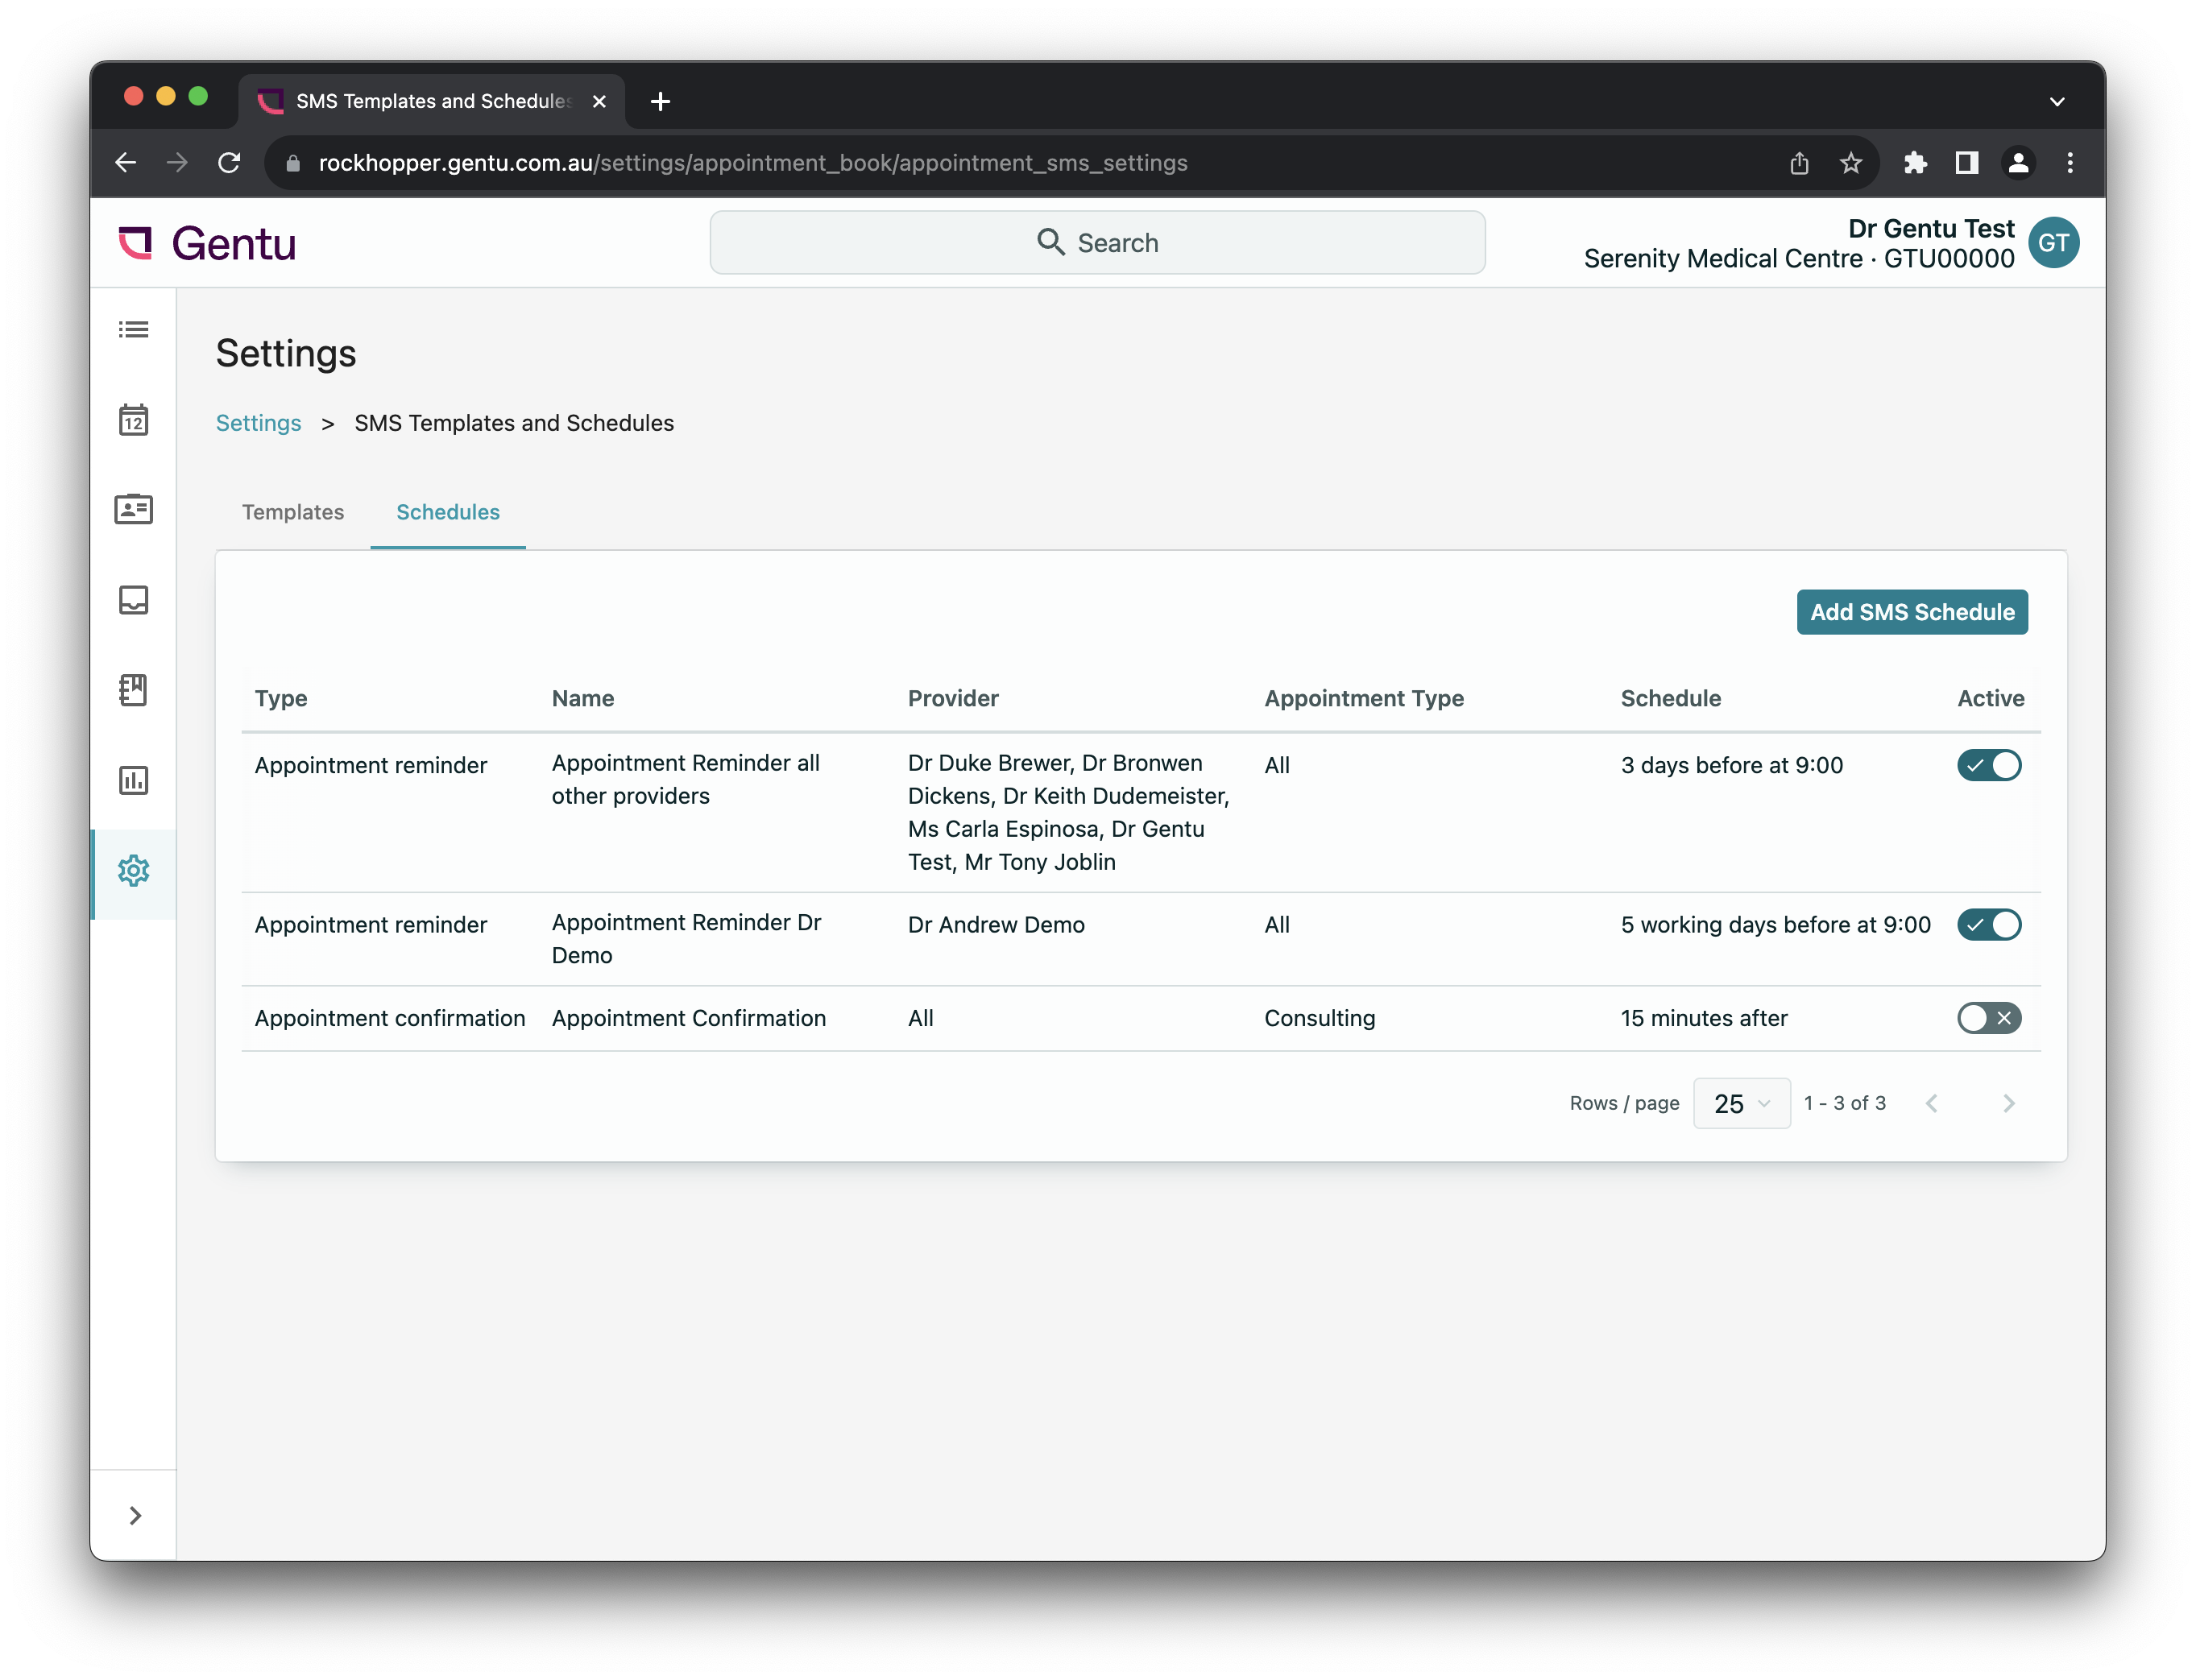Screen dimensions: 2196x1680
Task: Open the rows per page dropdown
Action: (x=1741, y=1103)
